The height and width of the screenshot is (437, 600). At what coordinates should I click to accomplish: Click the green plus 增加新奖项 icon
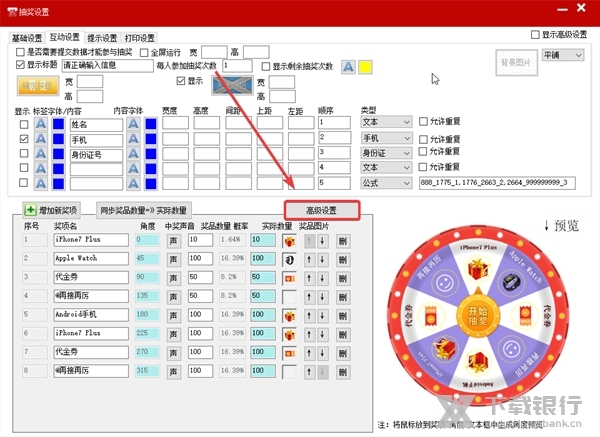click(x=30, y=210)
